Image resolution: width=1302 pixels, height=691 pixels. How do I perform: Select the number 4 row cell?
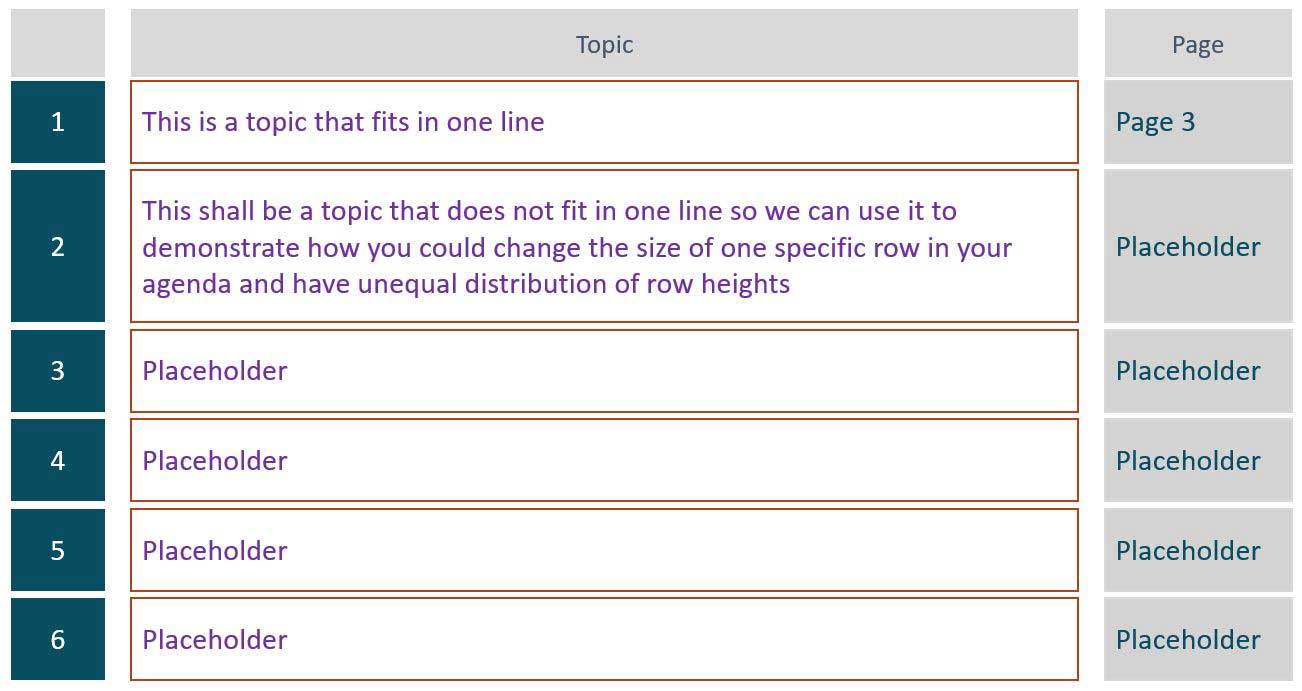pyautogui.click(x=58, y=460)
